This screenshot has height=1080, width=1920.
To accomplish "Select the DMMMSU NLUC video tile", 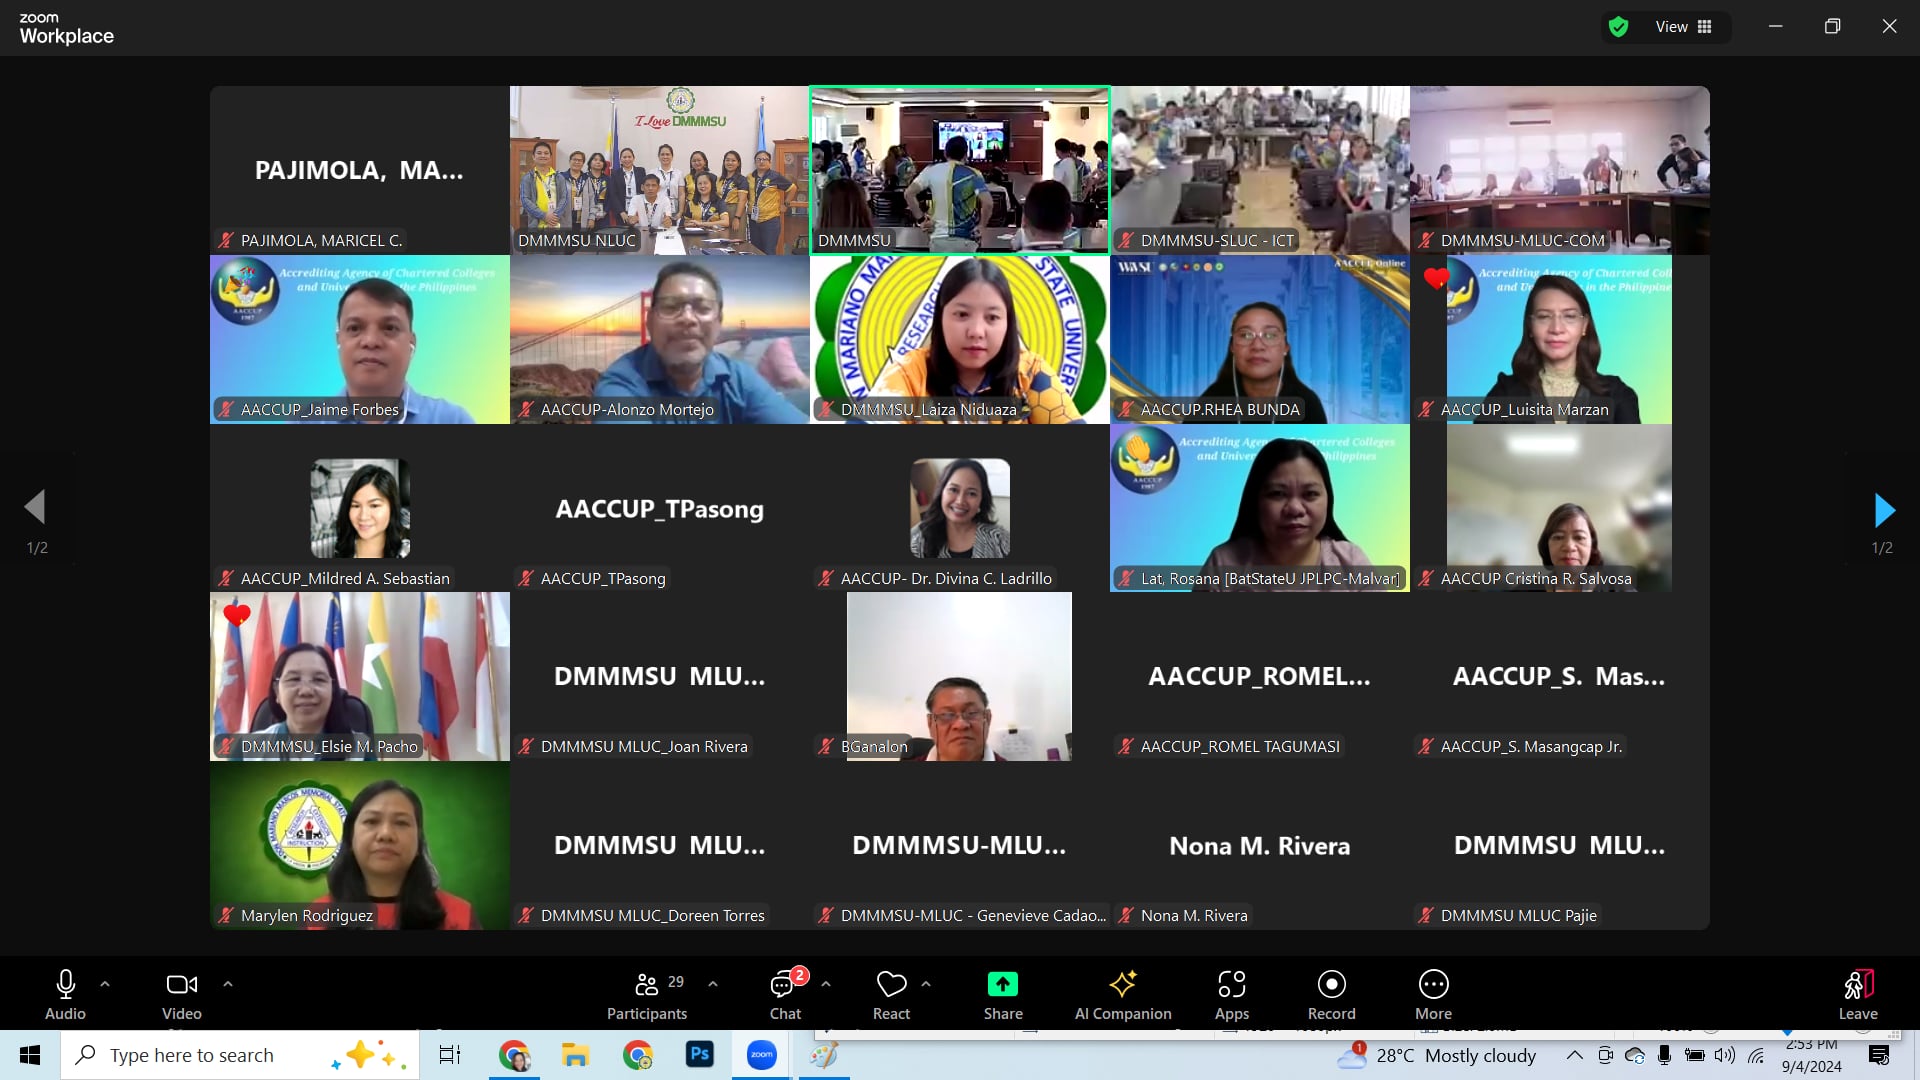I will point(660,170).
